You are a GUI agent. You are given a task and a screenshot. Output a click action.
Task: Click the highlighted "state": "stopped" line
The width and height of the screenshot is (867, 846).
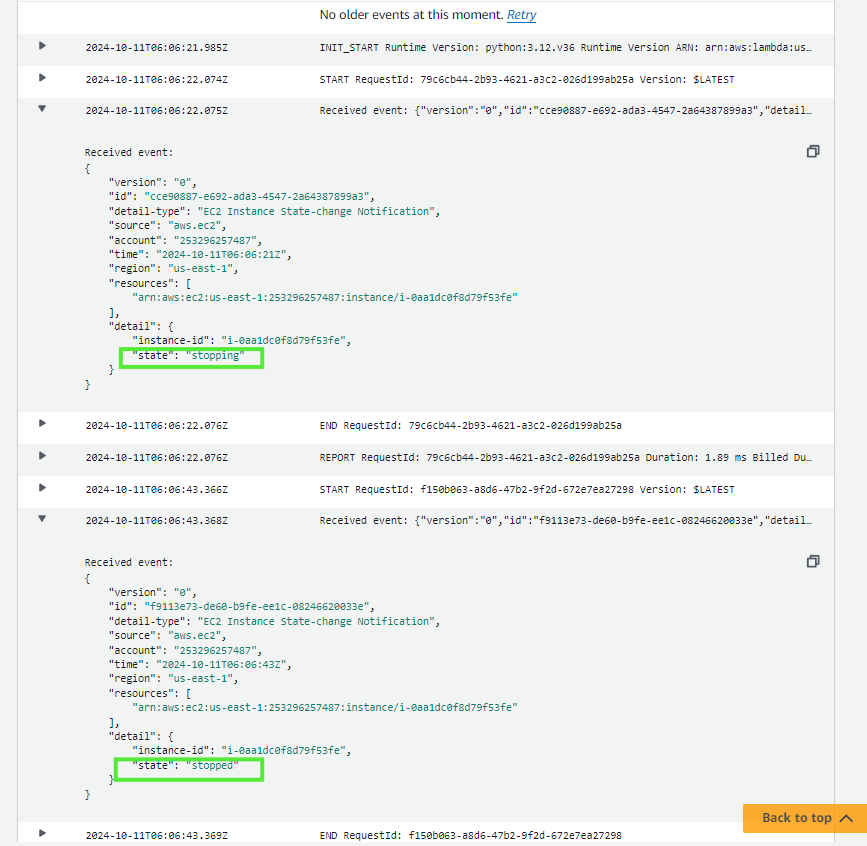point(190,766)
